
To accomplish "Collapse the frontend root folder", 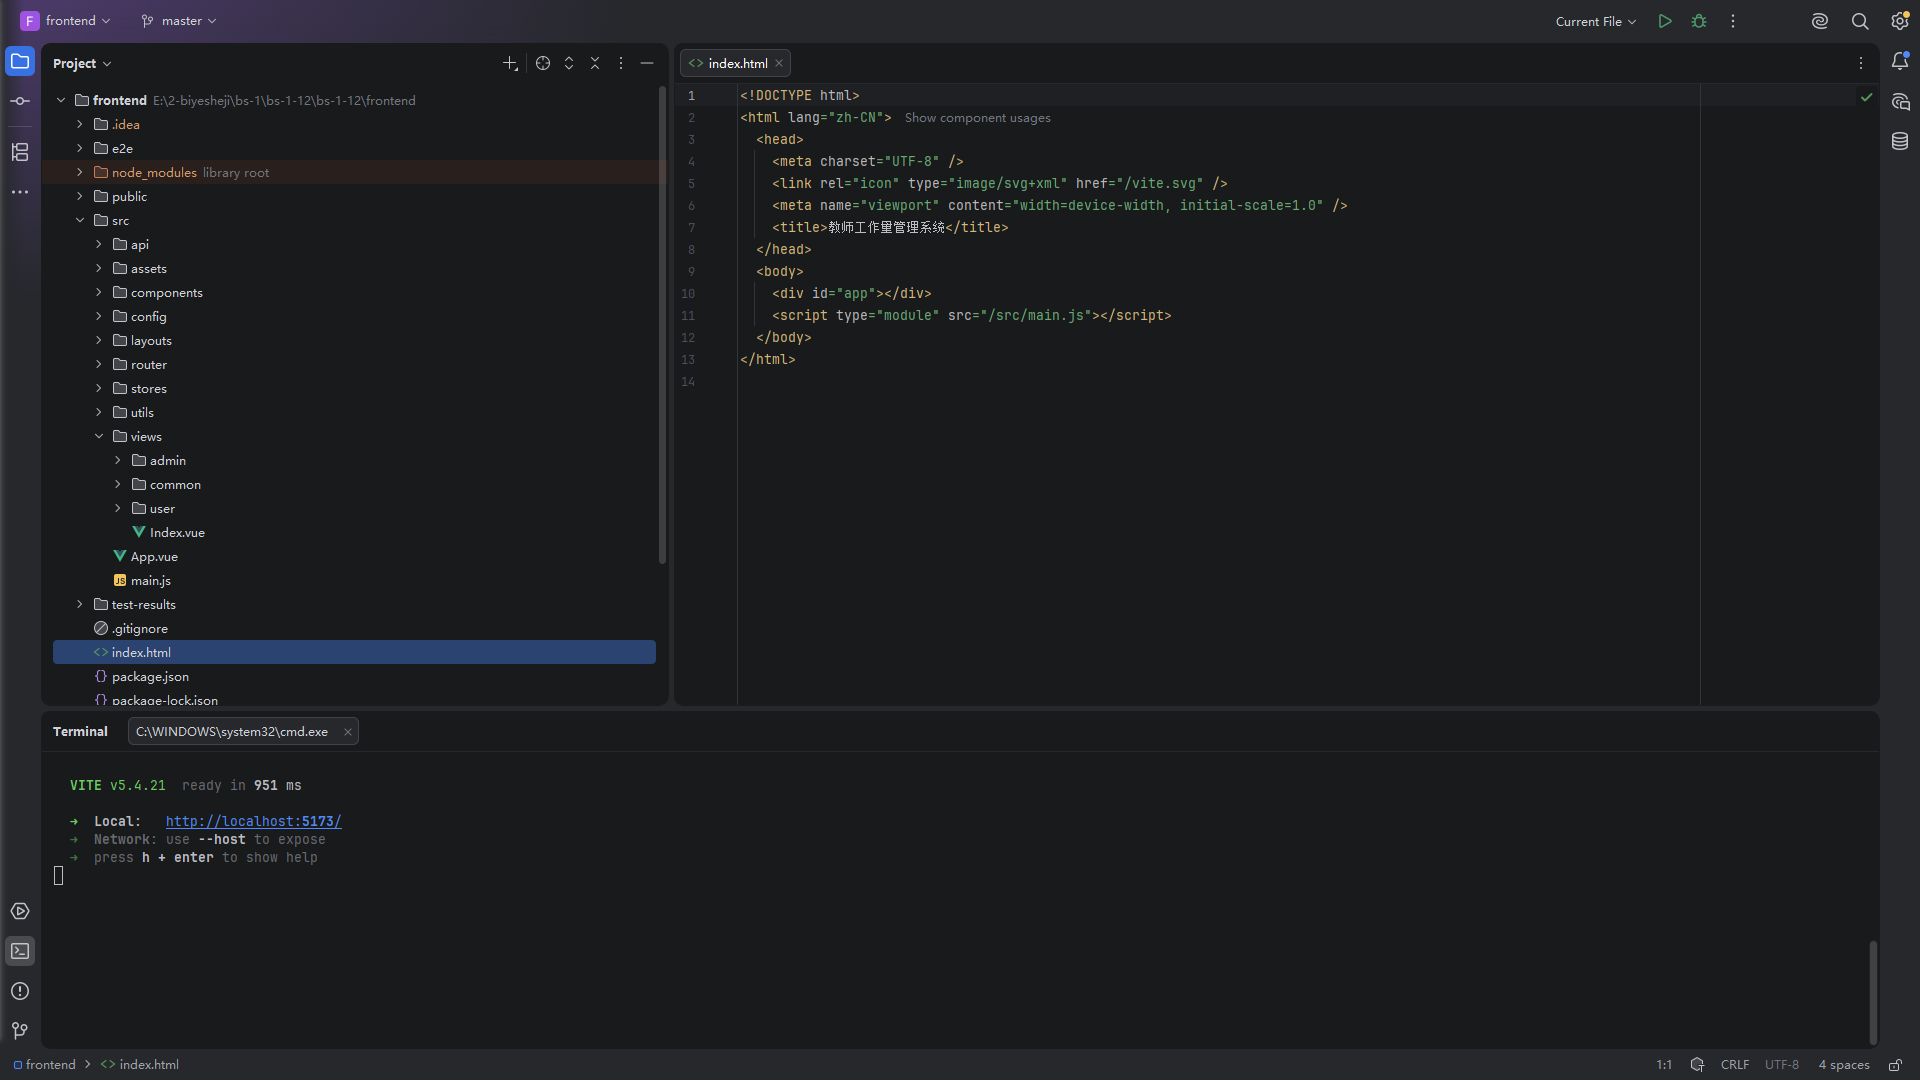I will click(61, 100).
